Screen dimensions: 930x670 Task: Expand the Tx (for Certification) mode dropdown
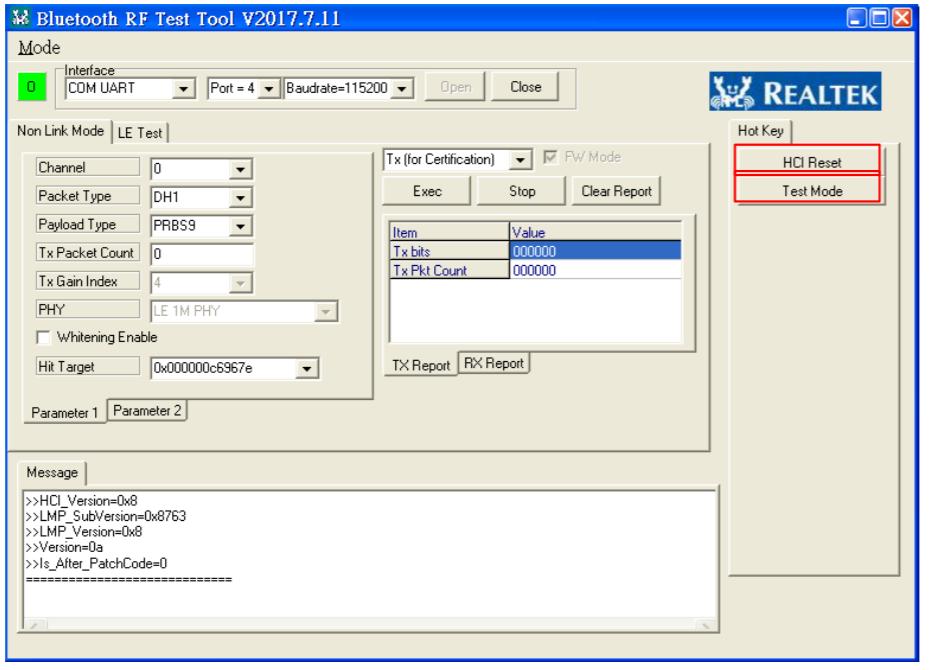click(520, 160)
